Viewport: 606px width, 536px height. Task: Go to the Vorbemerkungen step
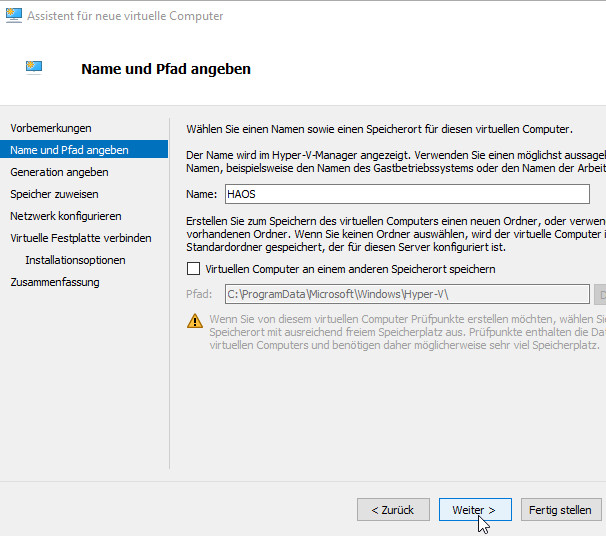(51, 128)
